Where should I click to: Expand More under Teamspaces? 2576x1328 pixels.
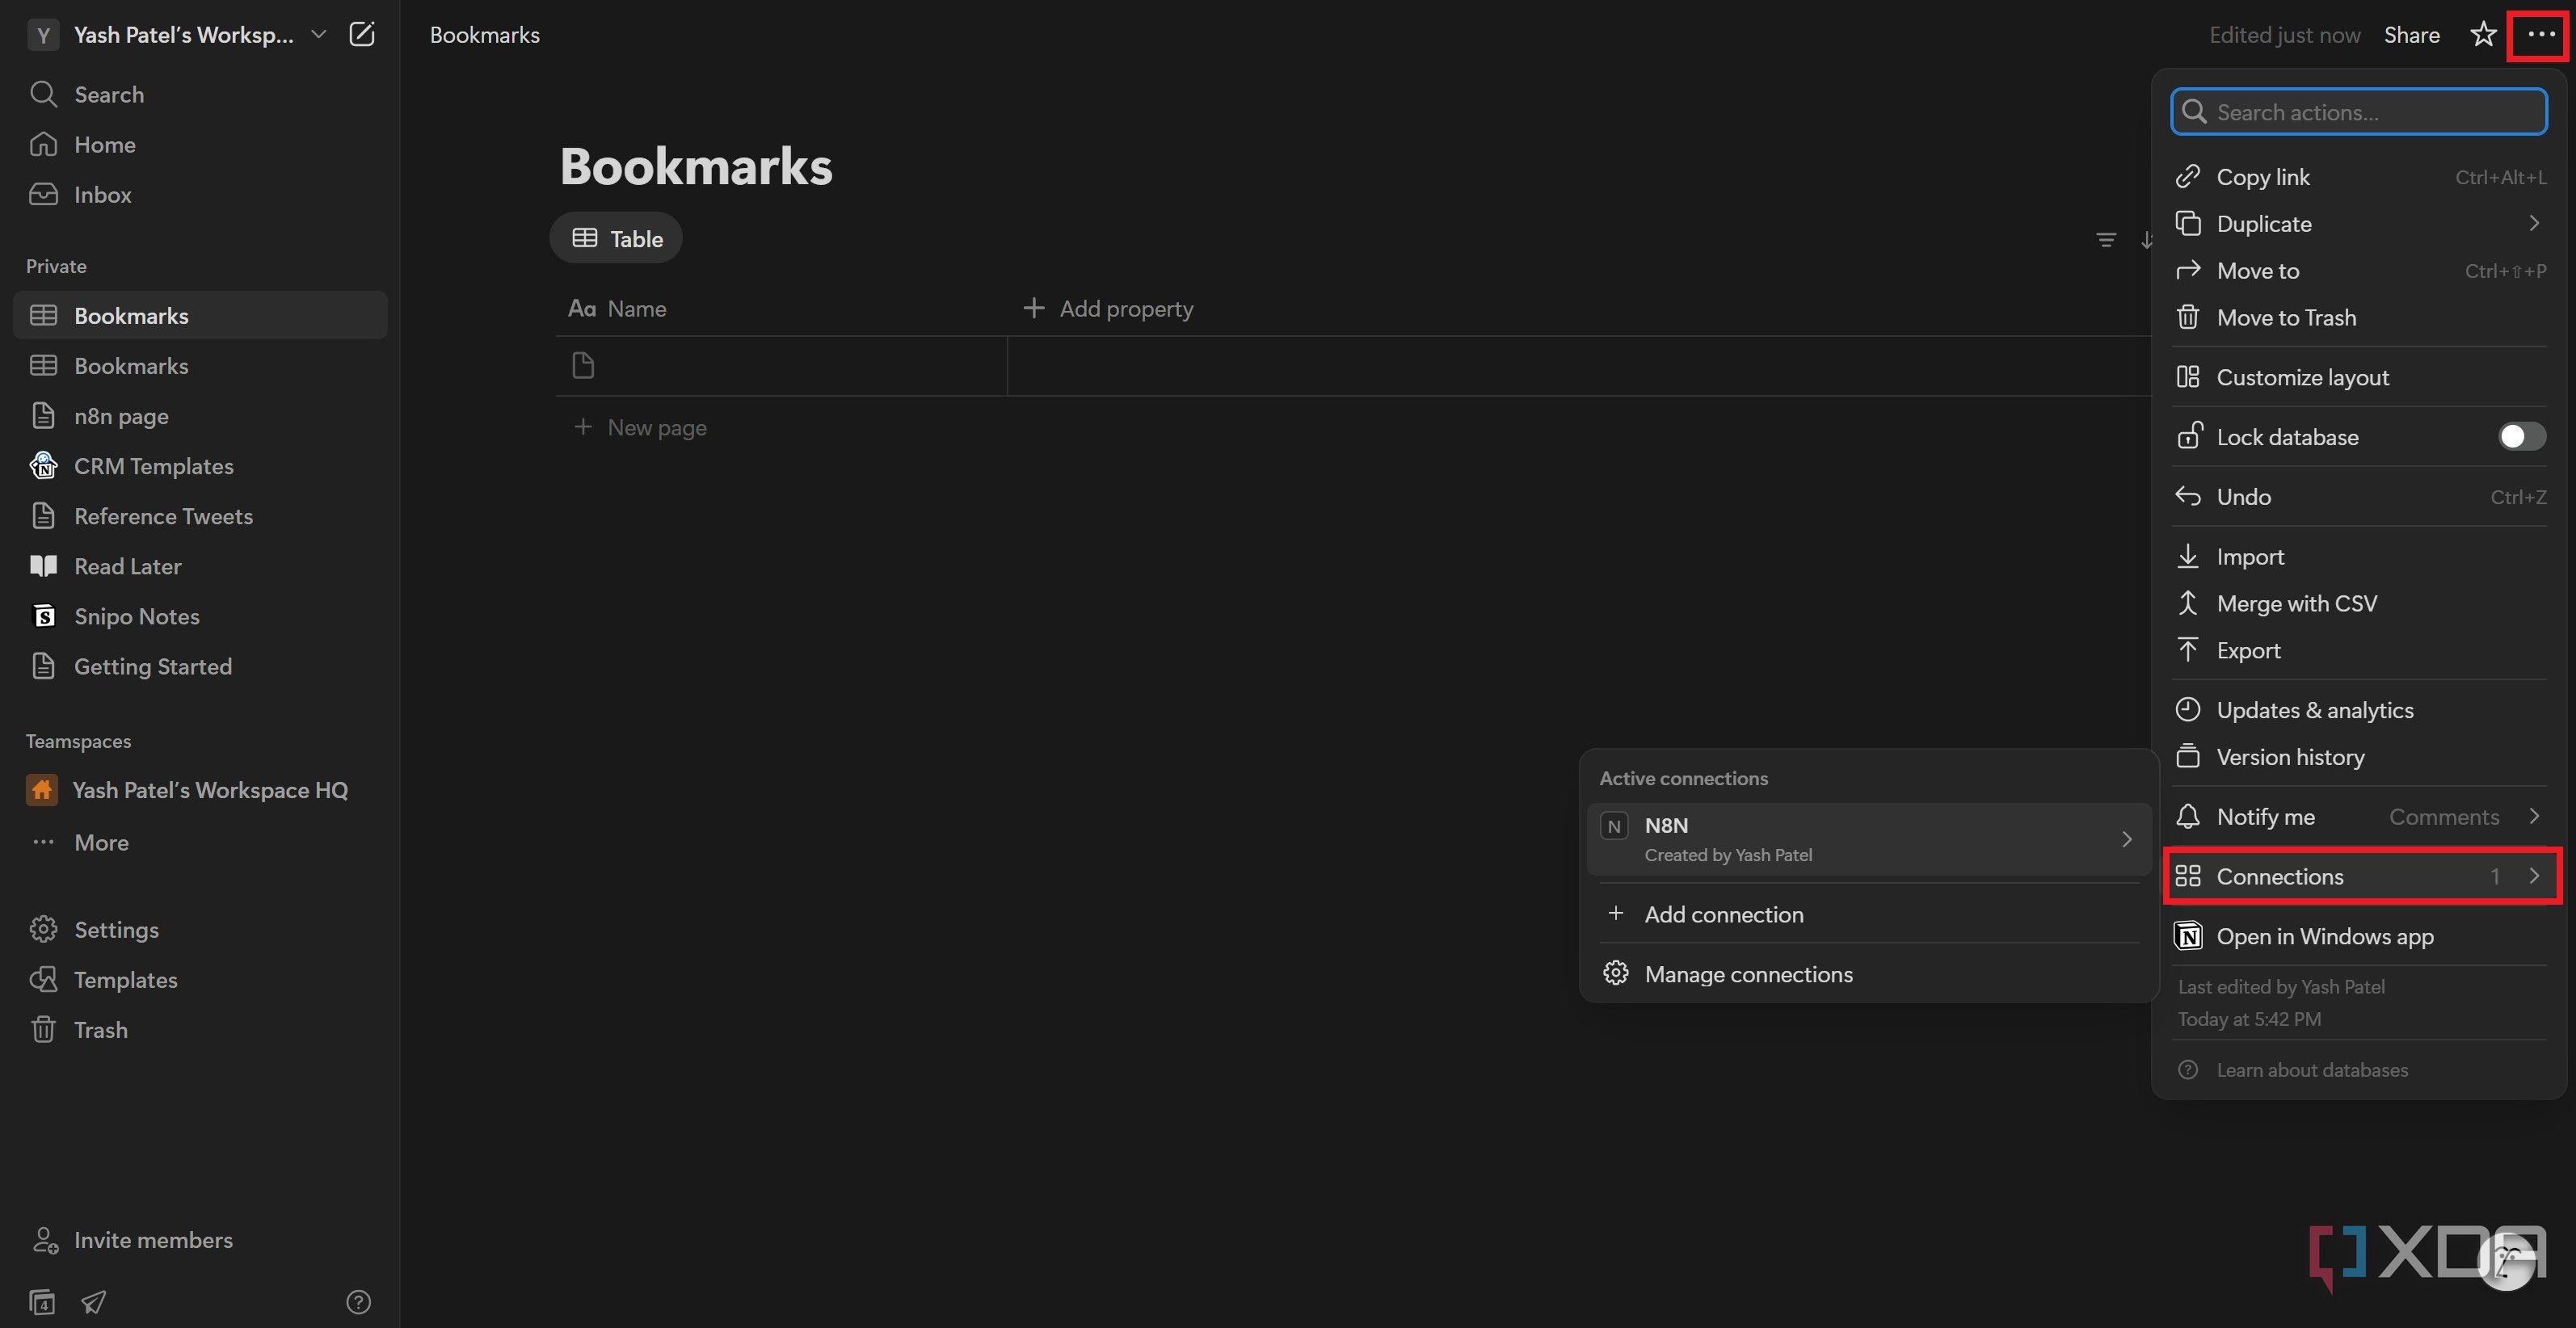(x=200, y=842)
